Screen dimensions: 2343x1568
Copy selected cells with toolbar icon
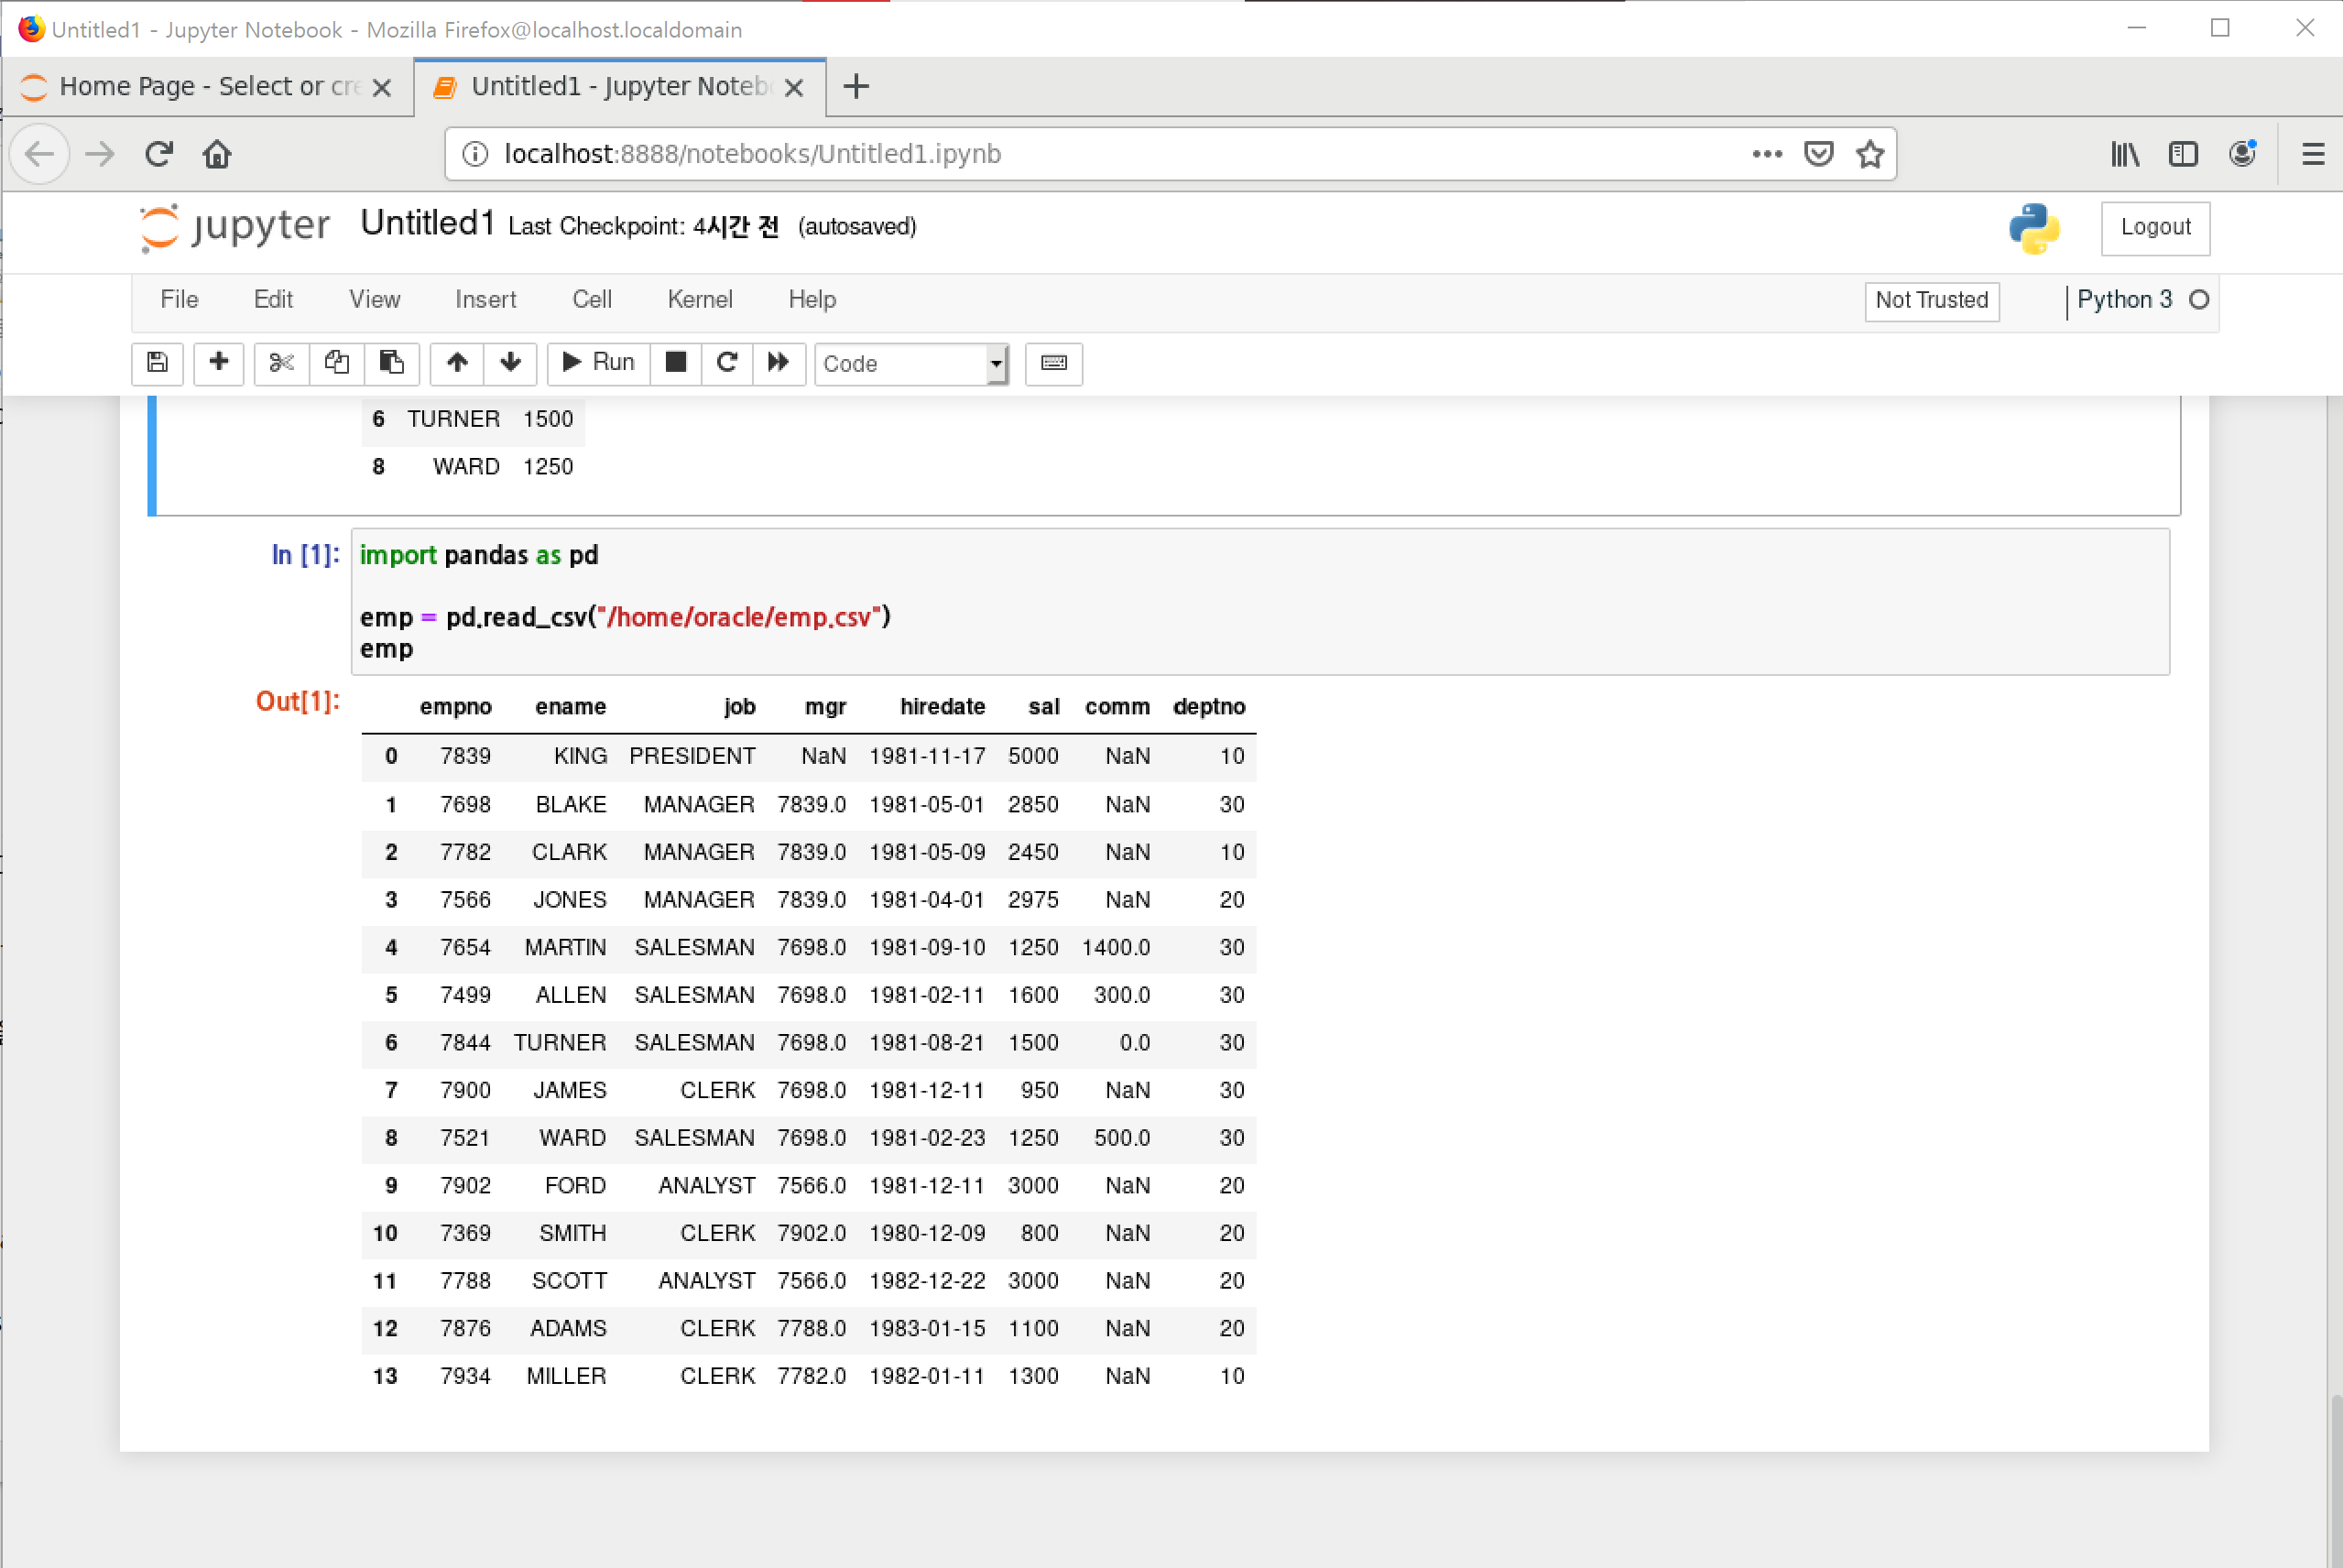click(x=336, y=363)
